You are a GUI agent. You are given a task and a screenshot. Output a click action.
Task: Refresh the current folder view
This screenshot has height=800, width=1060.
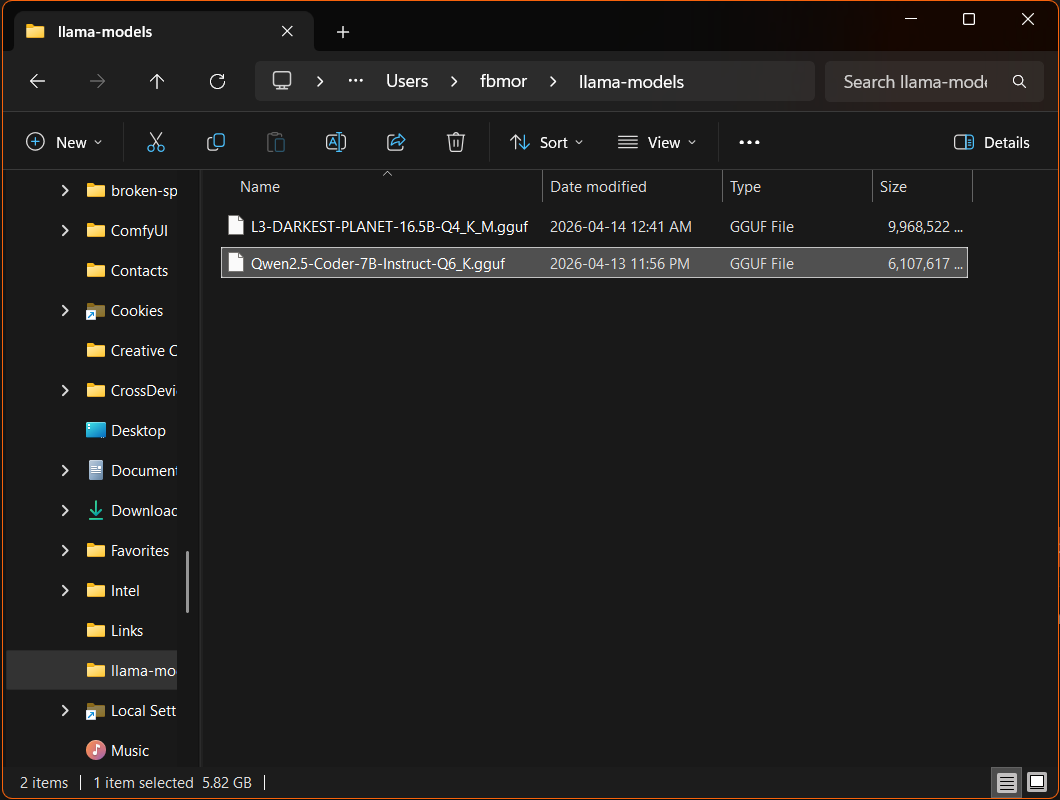pos(217,82)
